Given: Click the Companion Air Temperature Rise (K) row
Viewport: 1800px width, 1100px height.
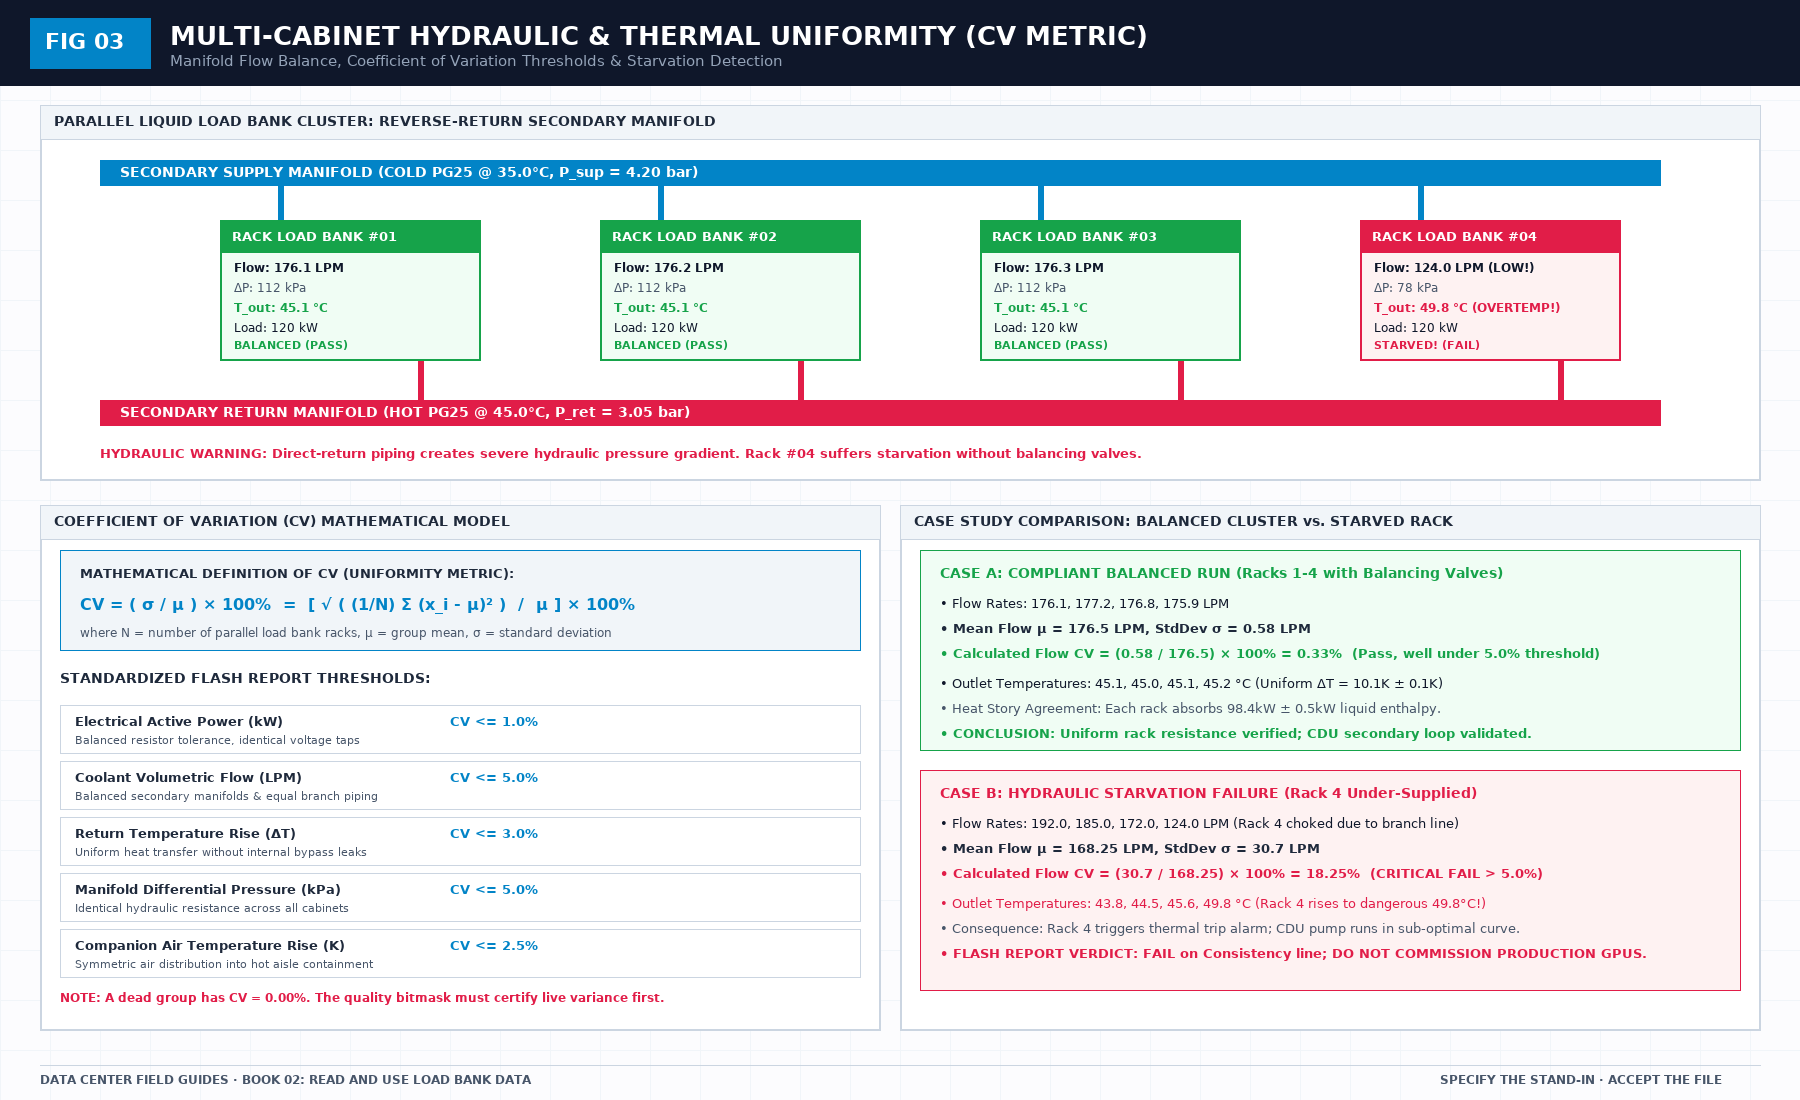Looking at the screenshot, I should [460, 954].
